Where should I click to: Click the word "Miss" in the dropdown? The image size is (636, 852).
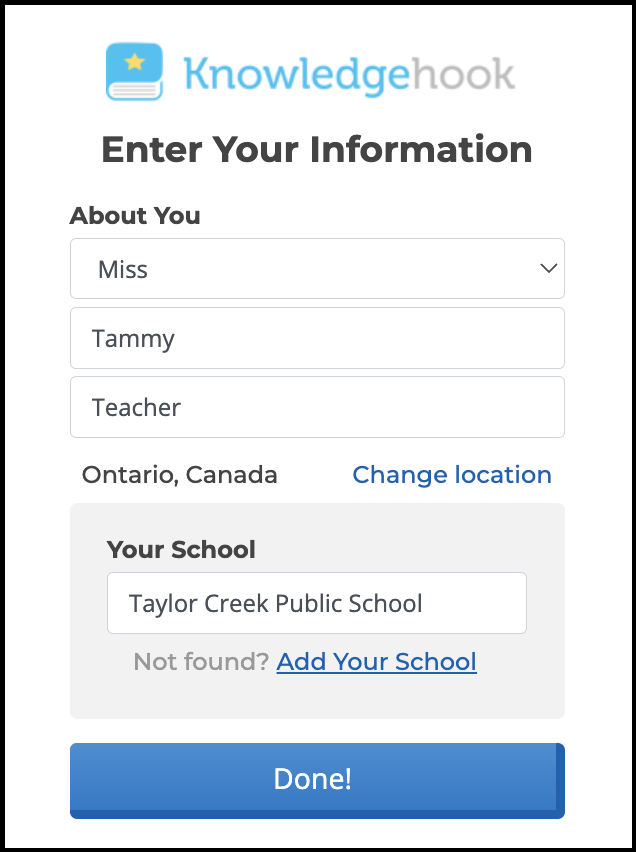[x=123, y=269]
